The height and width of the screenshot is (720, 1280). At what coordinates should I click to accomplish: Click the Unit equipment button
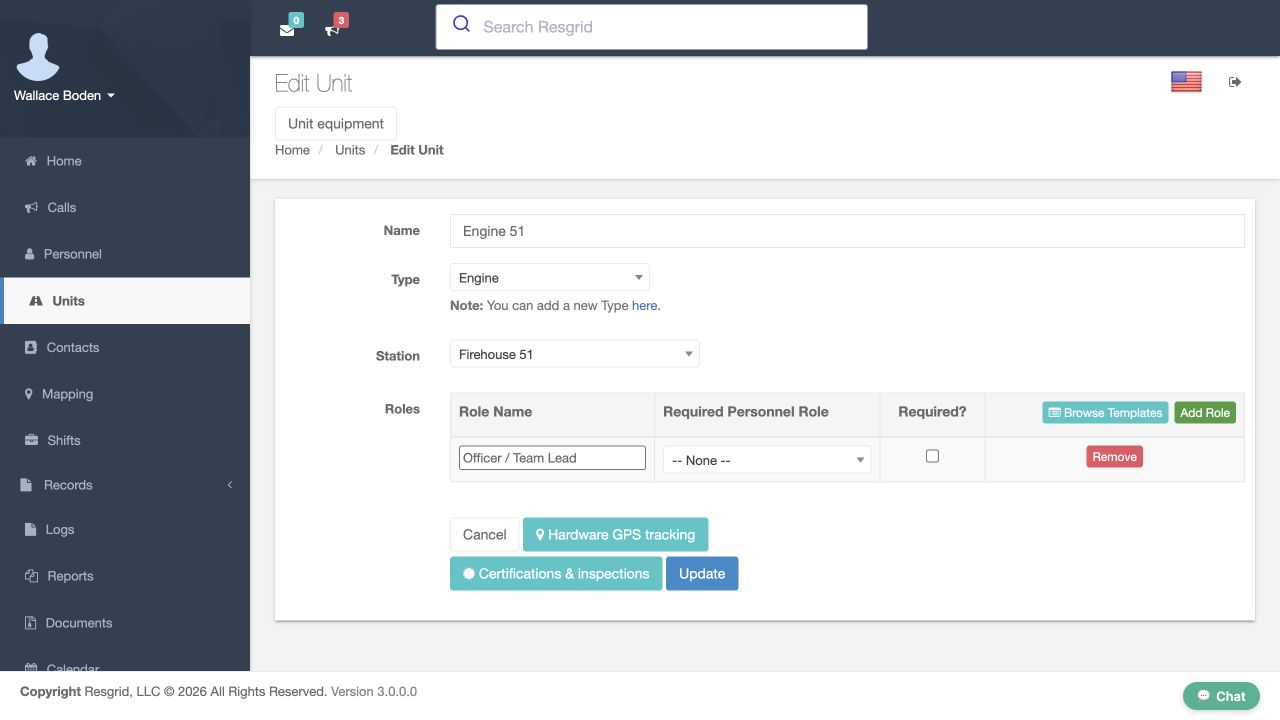tap(336, 124)
